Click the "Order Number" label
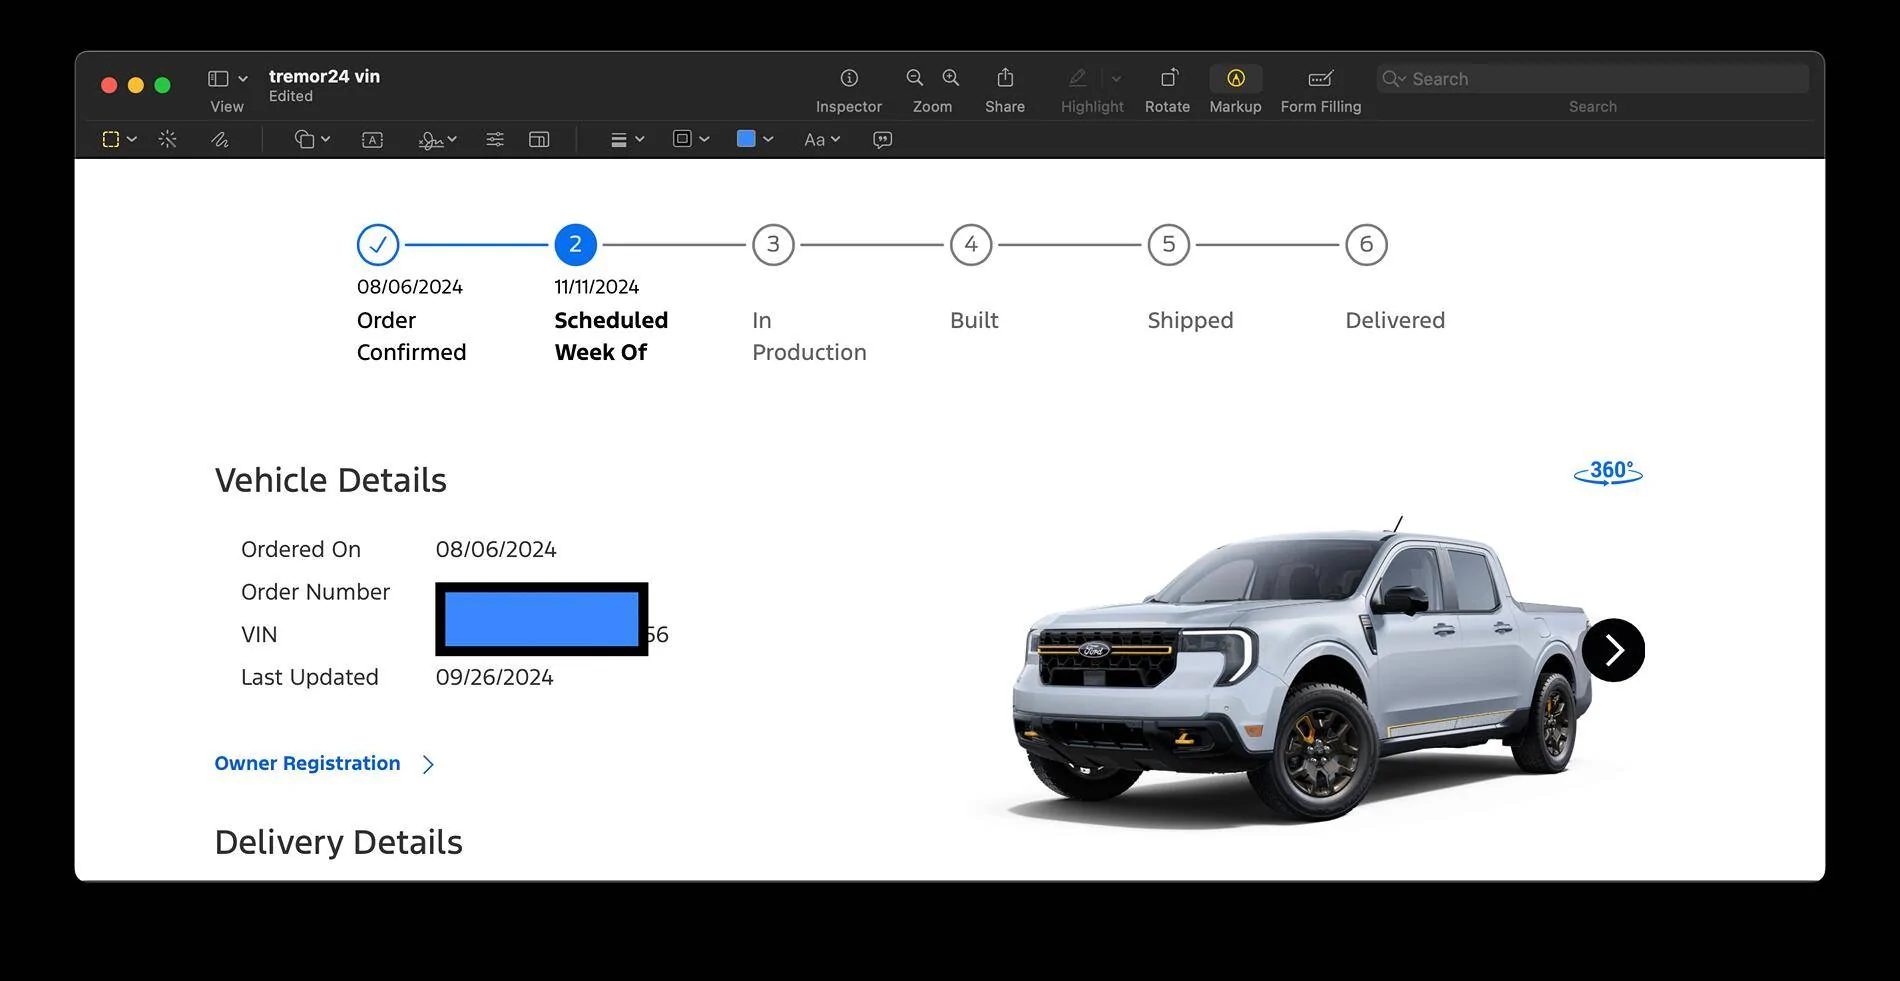This screenshot has width=1900, height=981. (x=315, y=592)
